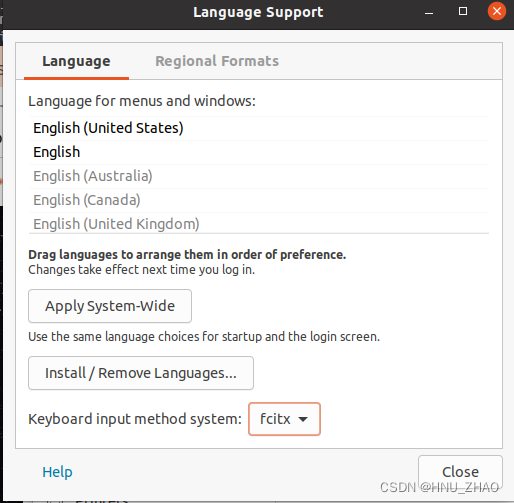Choose English (Canada) from the list
This screenshot has width=514, height=503.
coord(259,200)
